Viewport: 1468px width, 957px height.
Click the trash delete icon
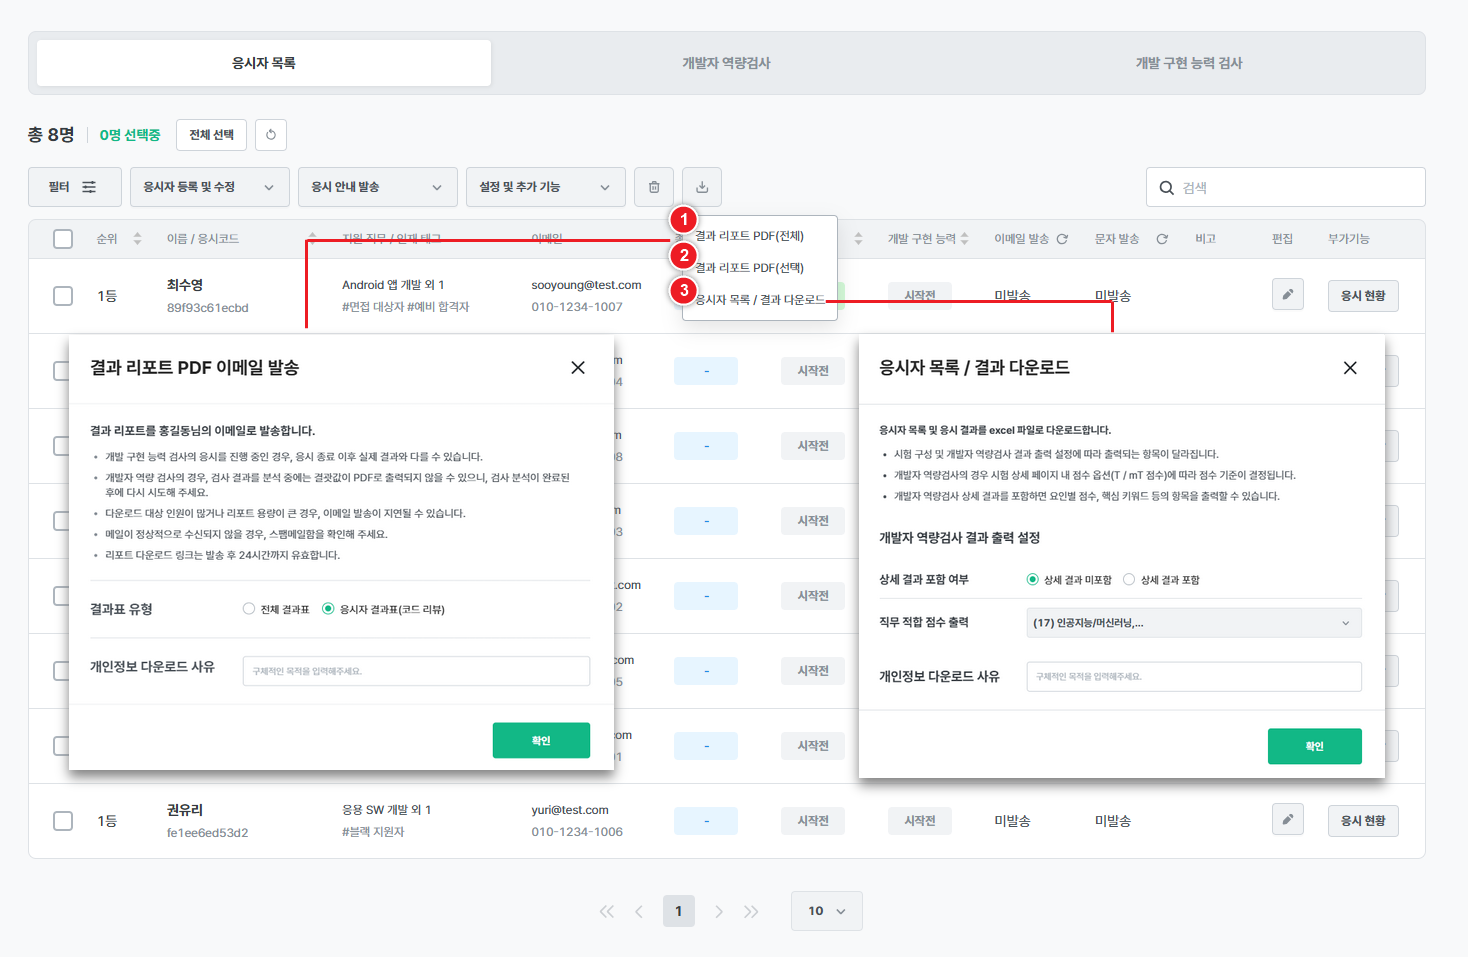pos(654,187)
